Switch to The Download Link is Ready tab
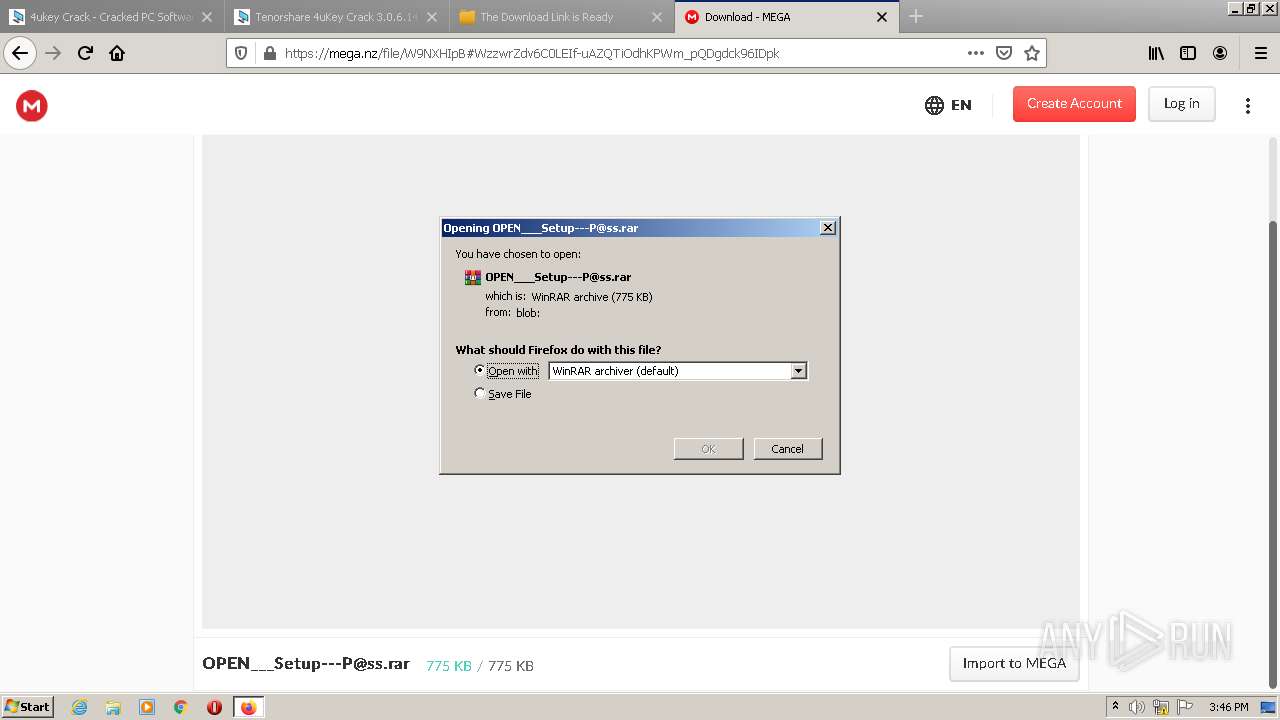Image resolution: width=1280 pixels, height=720 pixels. (560, 17)
